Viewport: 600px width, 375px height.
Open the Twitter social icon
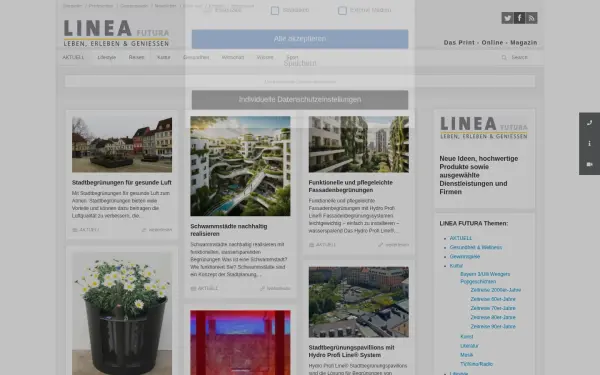507,18
